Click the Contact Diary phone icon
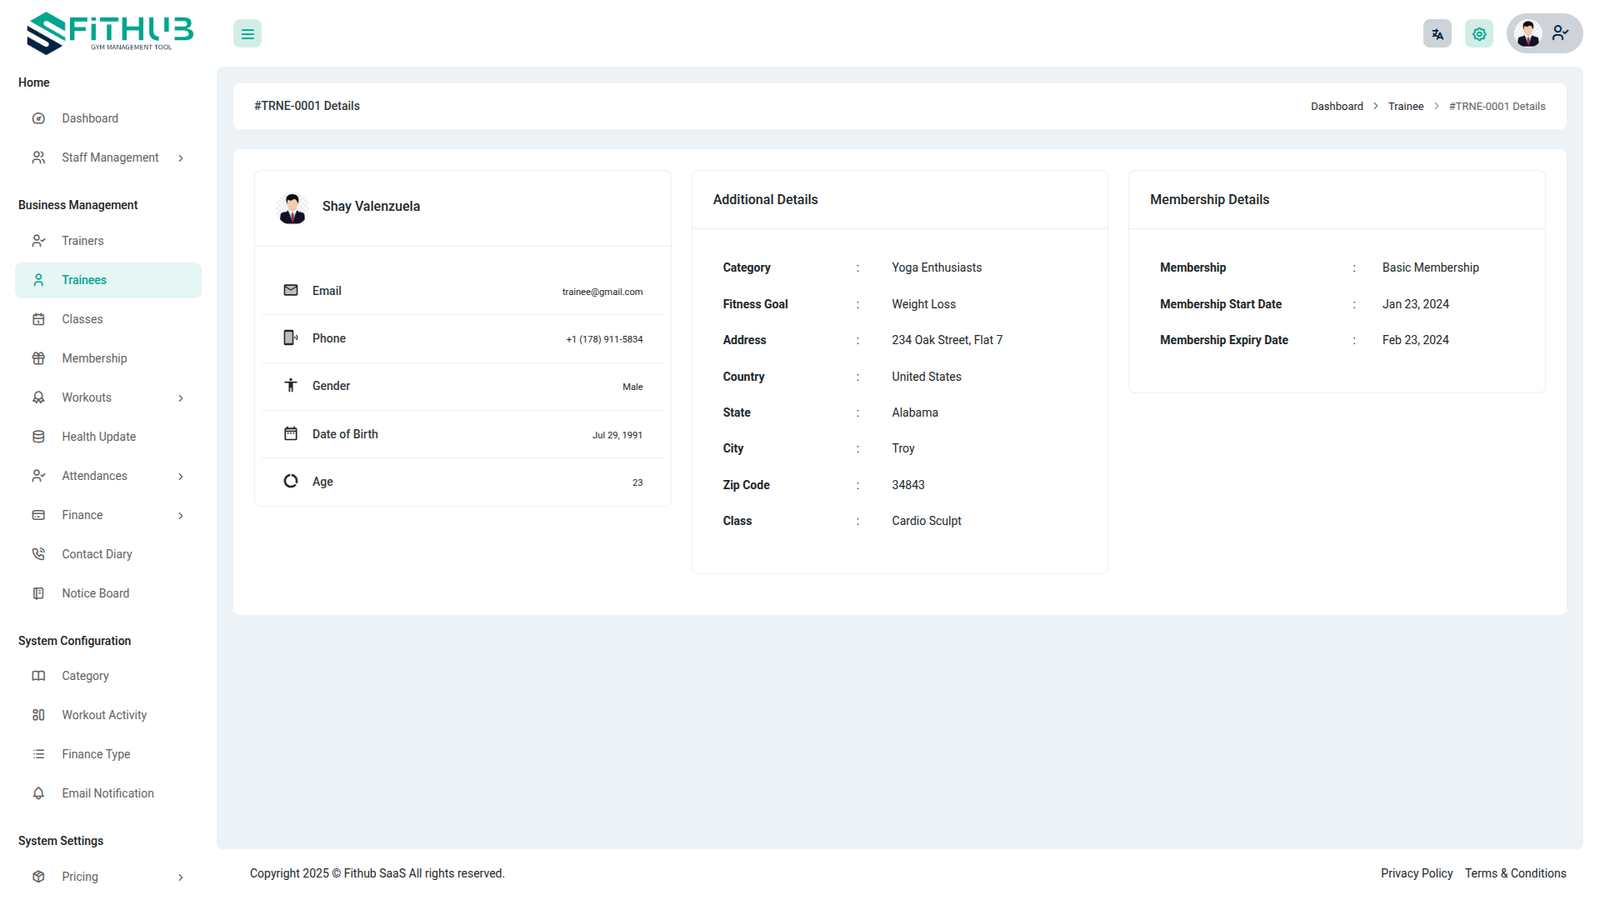Screen dimensions: 1600x900 (x=39, y=554)
